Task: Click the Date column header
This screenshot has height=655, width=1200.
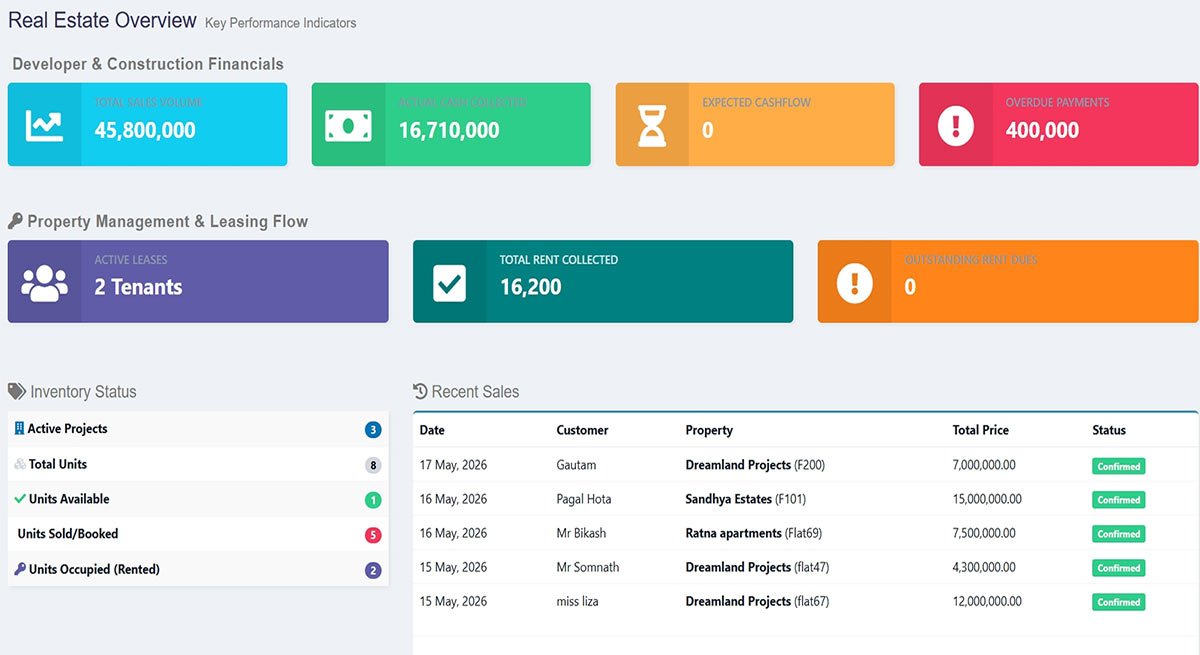Action: click(x=432, y=430)
